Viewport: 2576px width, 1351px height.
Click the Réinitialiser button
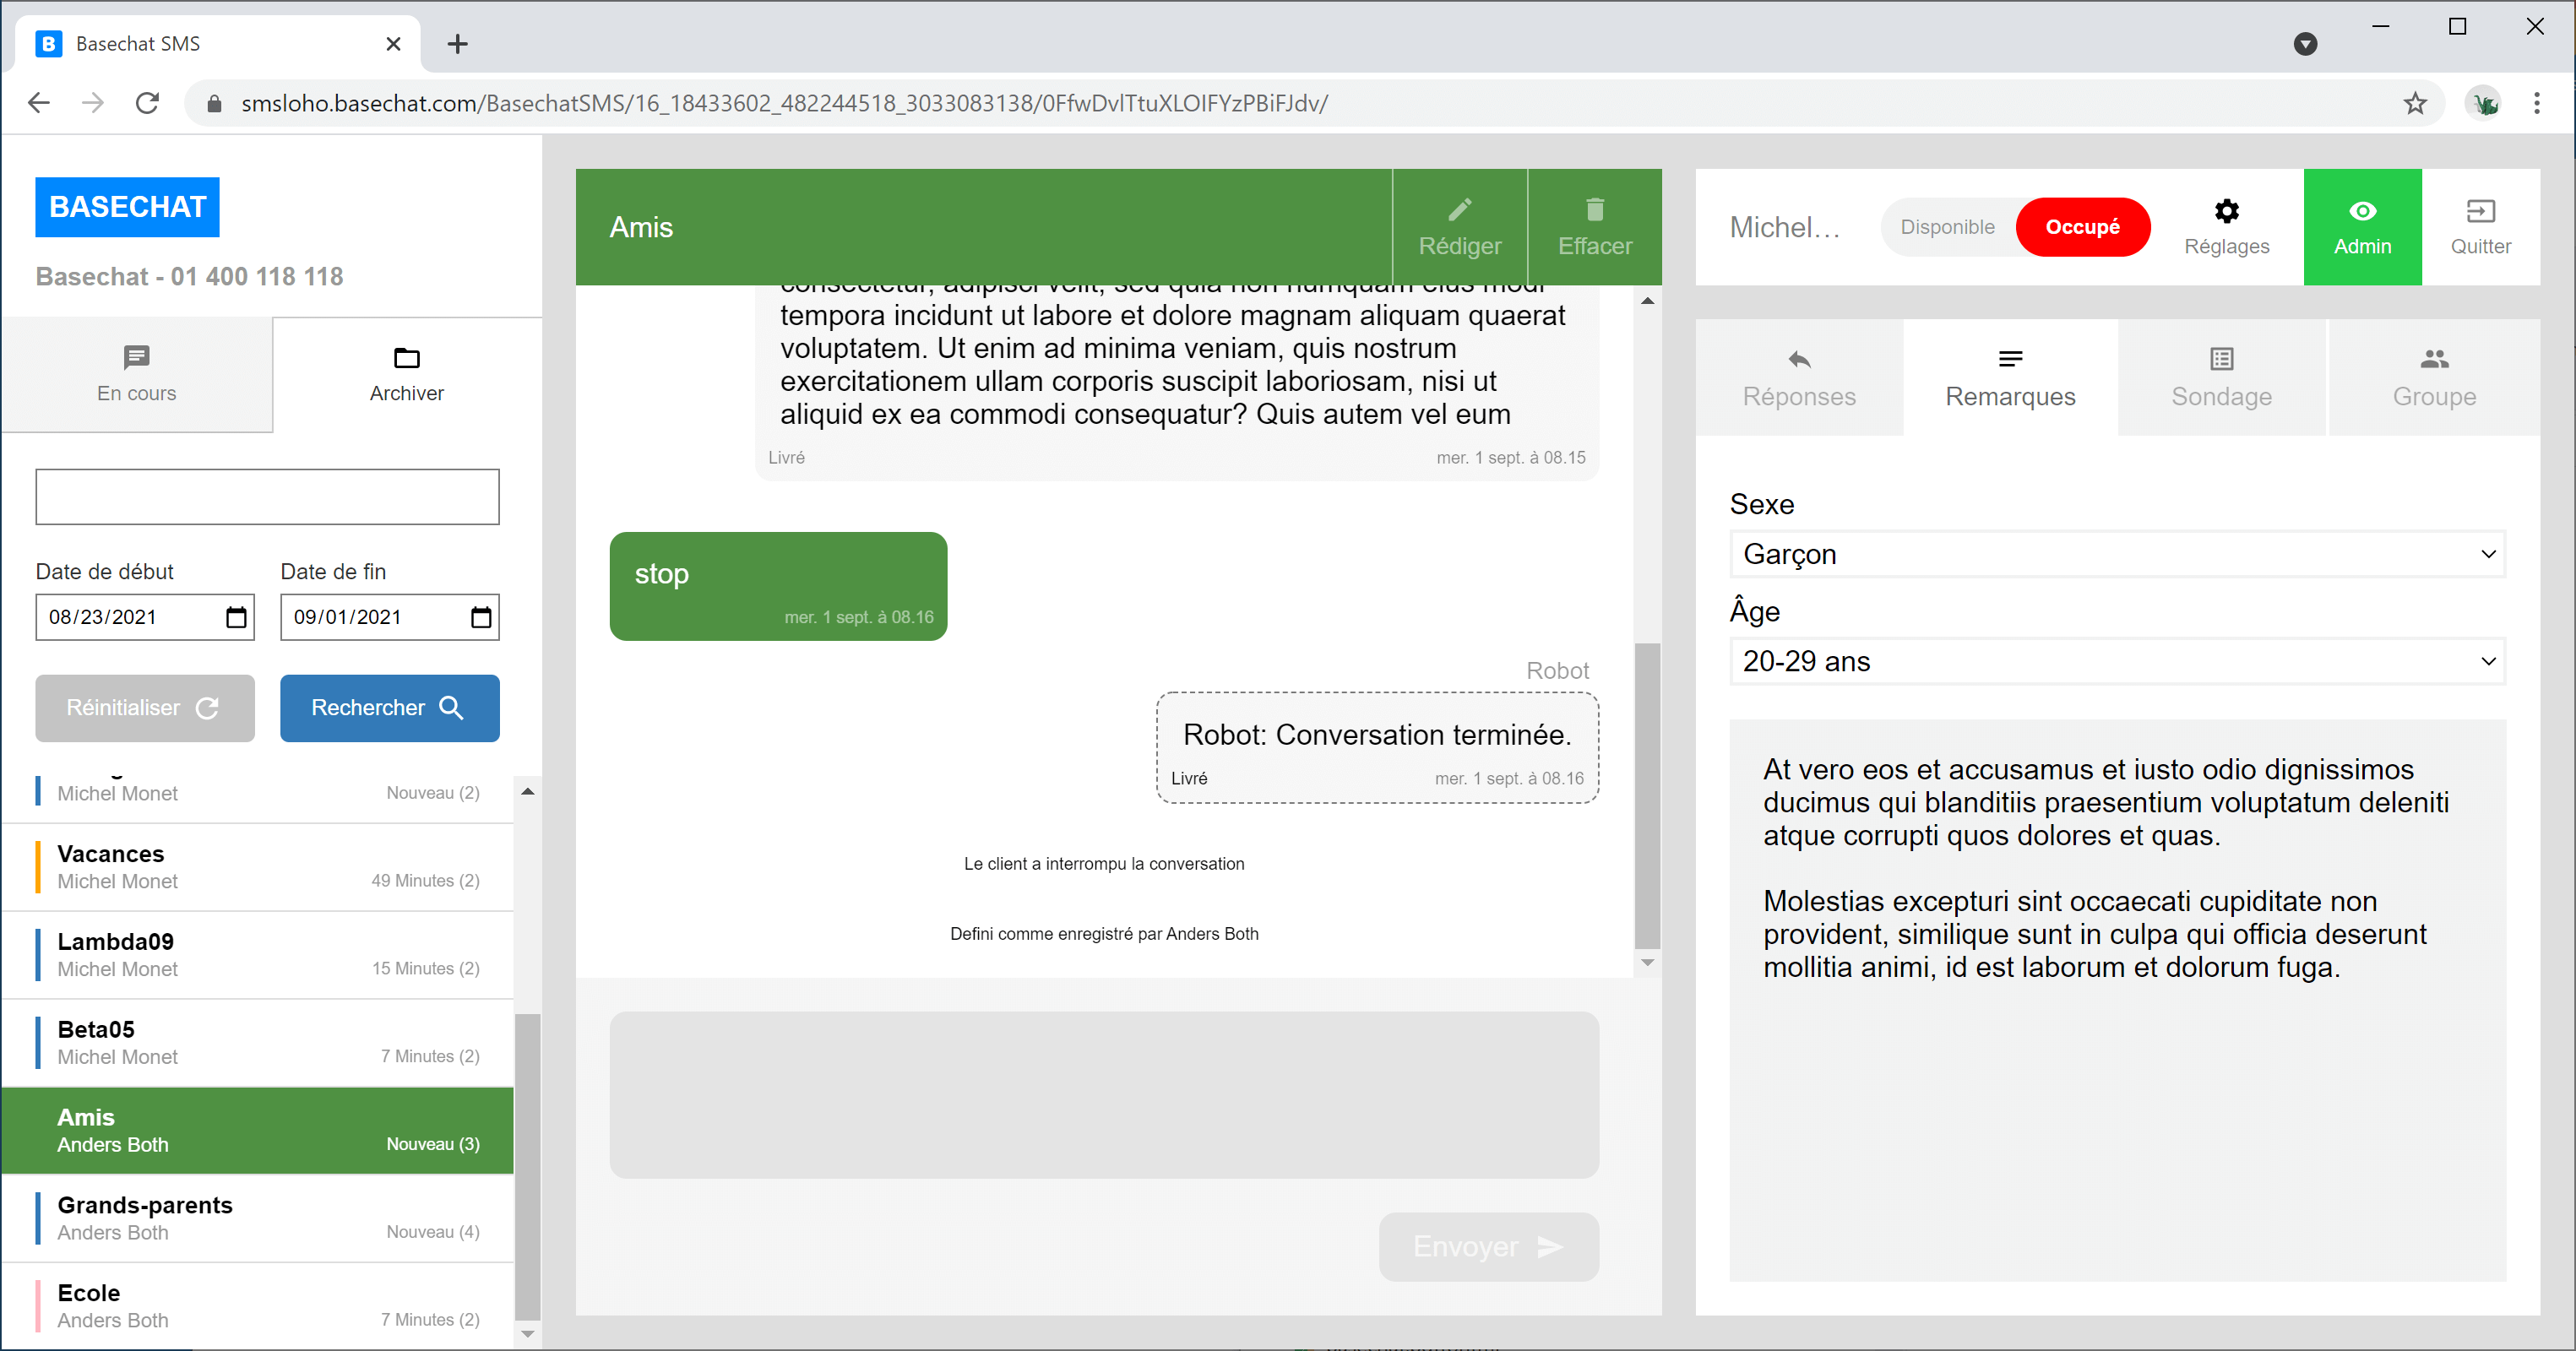point(144,708)
